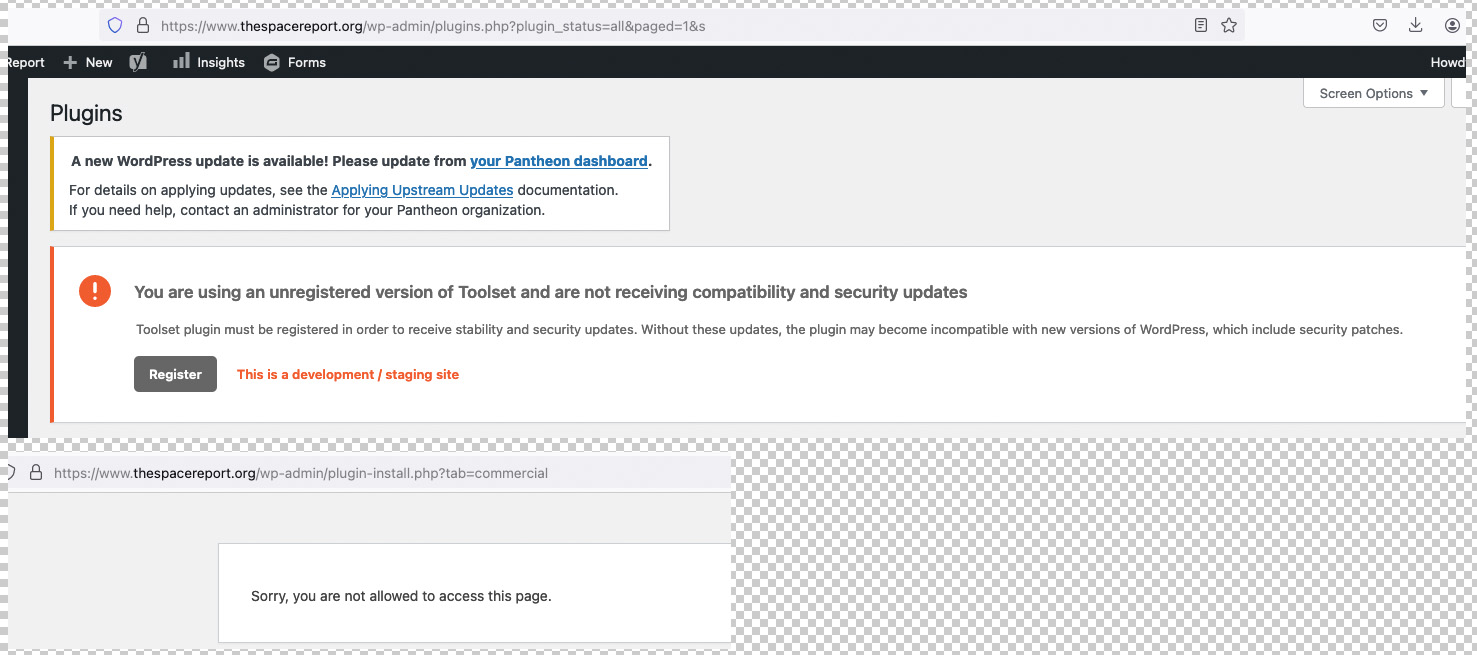
Task: Click the orange Toolset warning icon
Action: pos(95,291)
